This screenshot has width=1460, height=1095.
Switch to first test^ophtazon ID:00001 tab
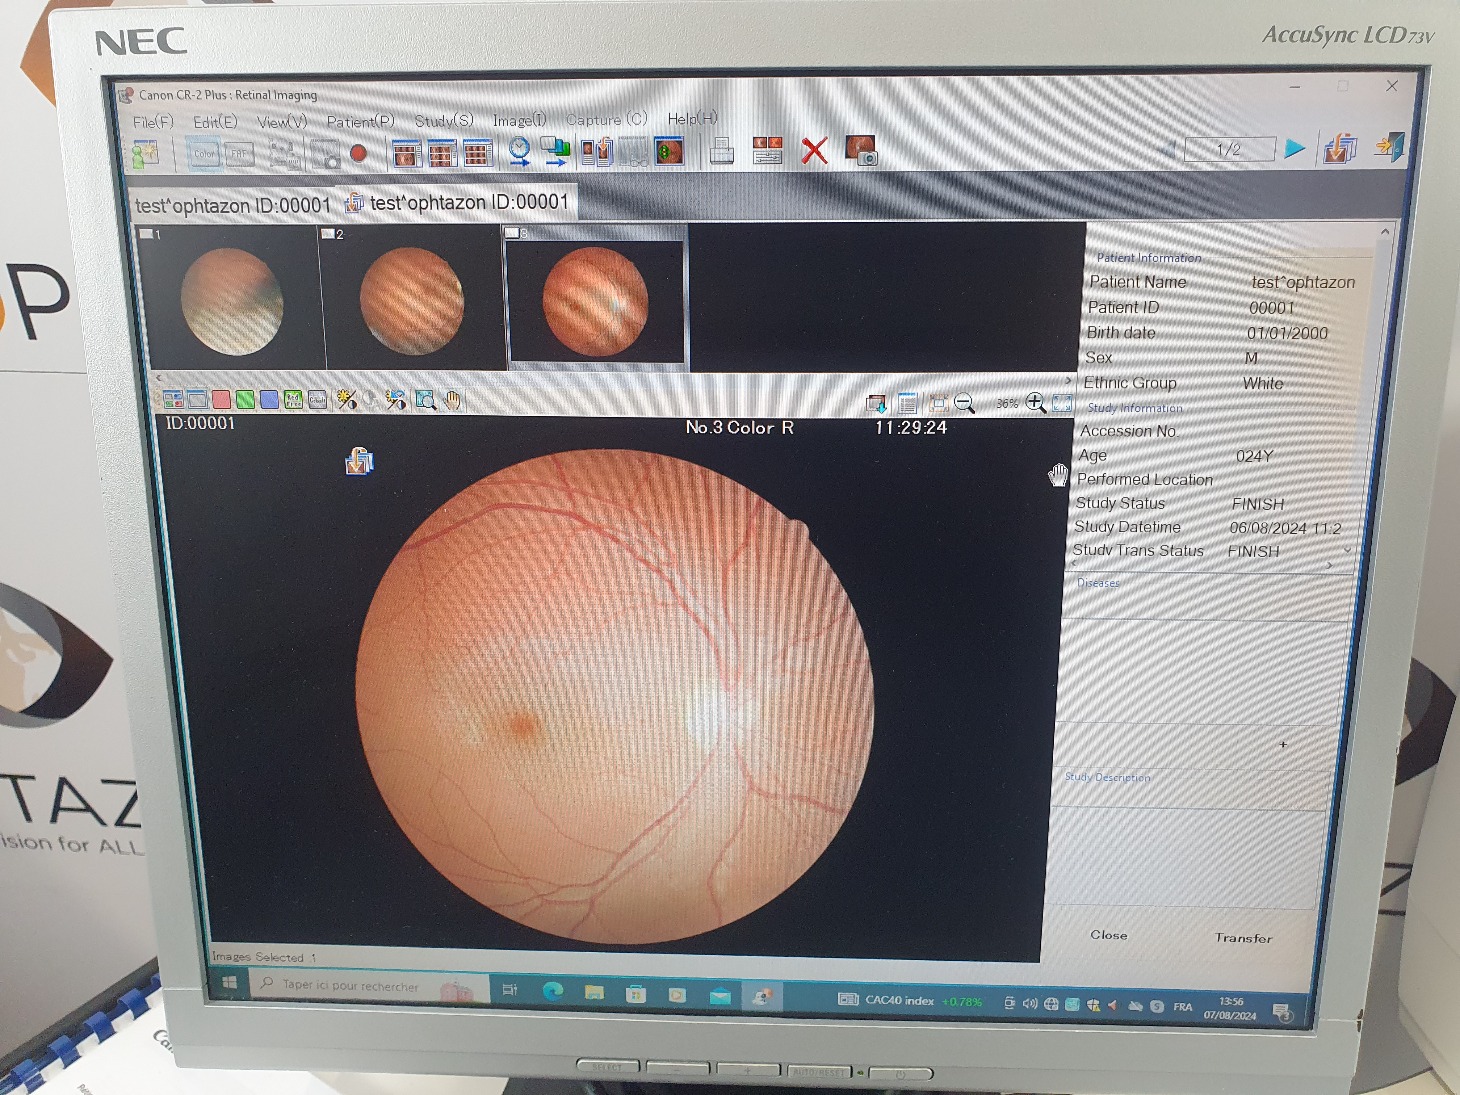232,205
